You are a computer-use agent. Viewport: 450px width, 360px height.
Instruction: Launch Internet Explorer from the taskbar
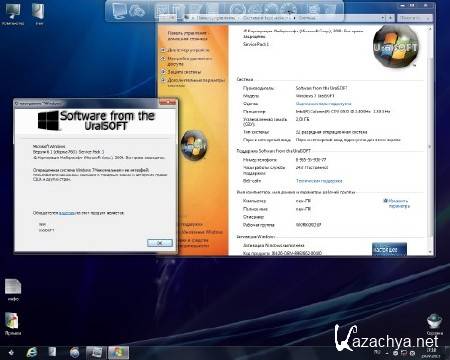point(32,353)
